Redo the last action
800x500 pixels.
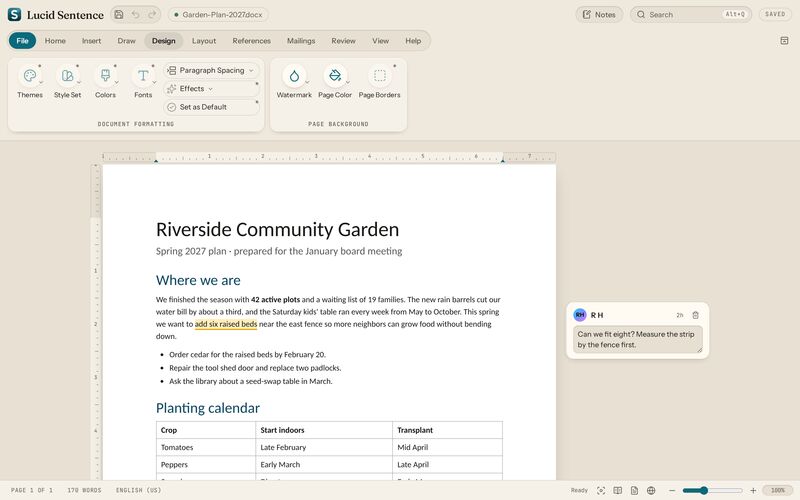pyautogui.click(x=152, y=14)
